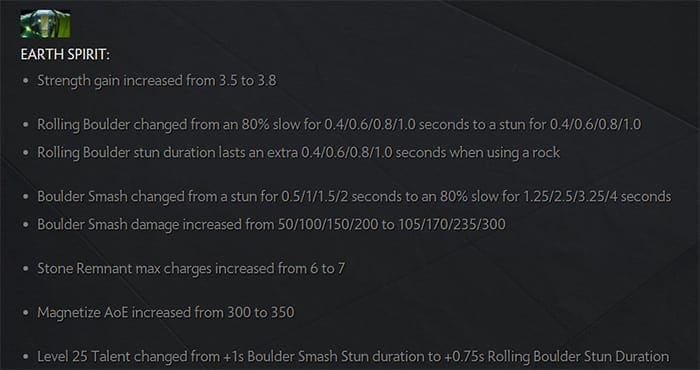Click the Magnetize AoE increased line

click(166, 312)
